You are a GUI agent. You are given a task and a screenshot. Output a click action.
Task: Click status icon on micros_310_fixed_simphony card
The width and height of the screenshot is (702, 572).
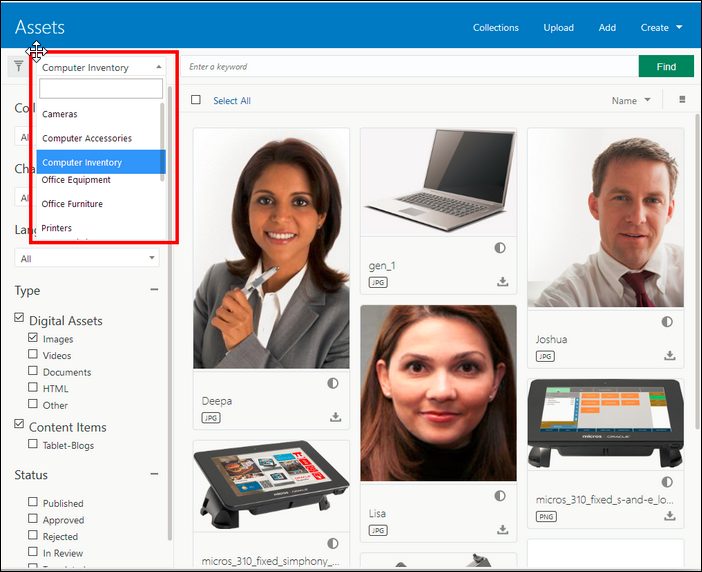tap(333, 543)
